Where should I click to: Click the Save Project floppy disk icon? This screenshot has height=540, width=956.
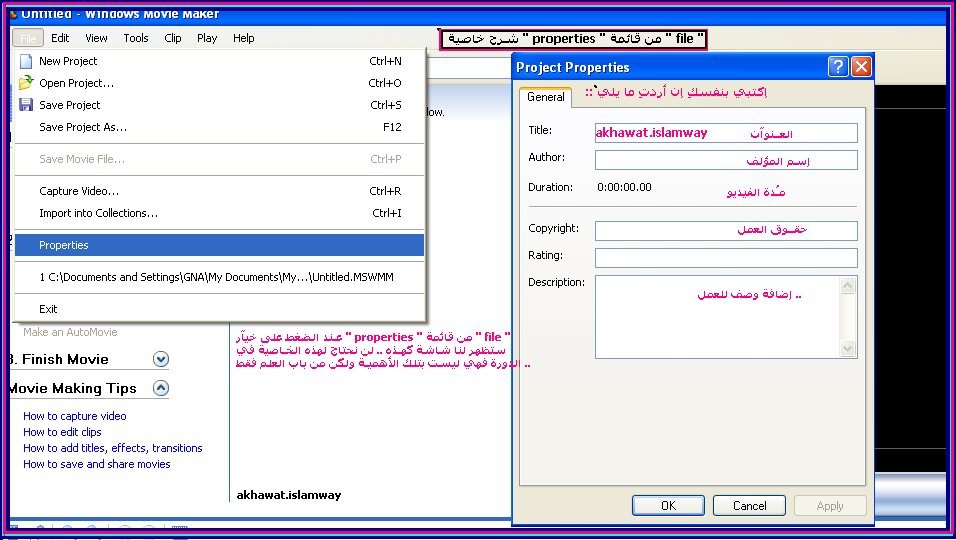[x=26, y=105]
